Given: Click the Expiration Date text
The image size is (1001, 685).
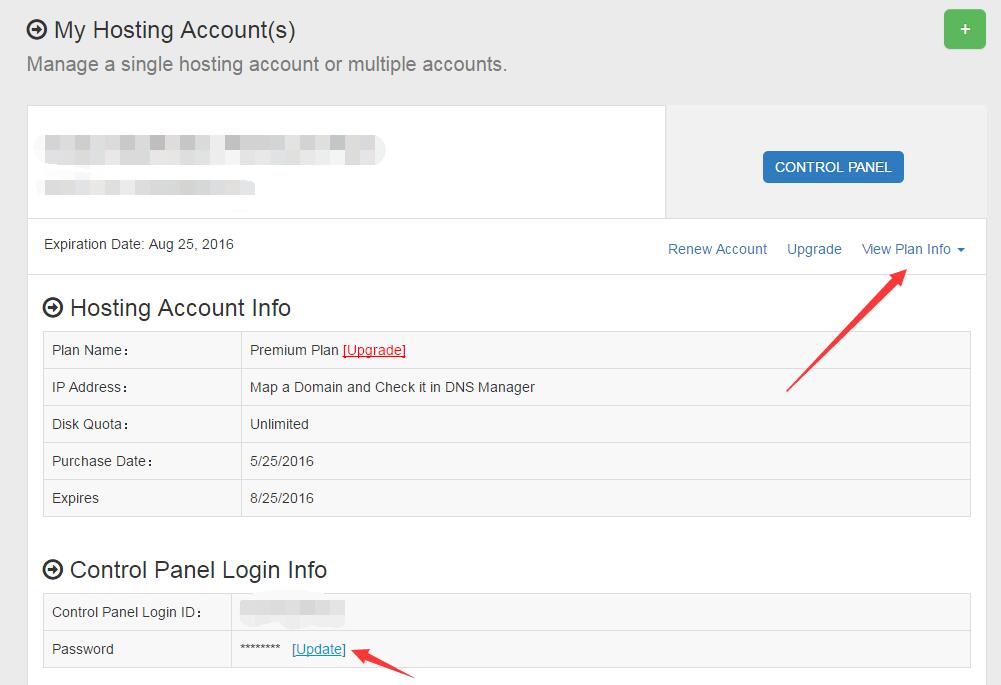Looking at the screenshot, I should [x=137, y=244].
